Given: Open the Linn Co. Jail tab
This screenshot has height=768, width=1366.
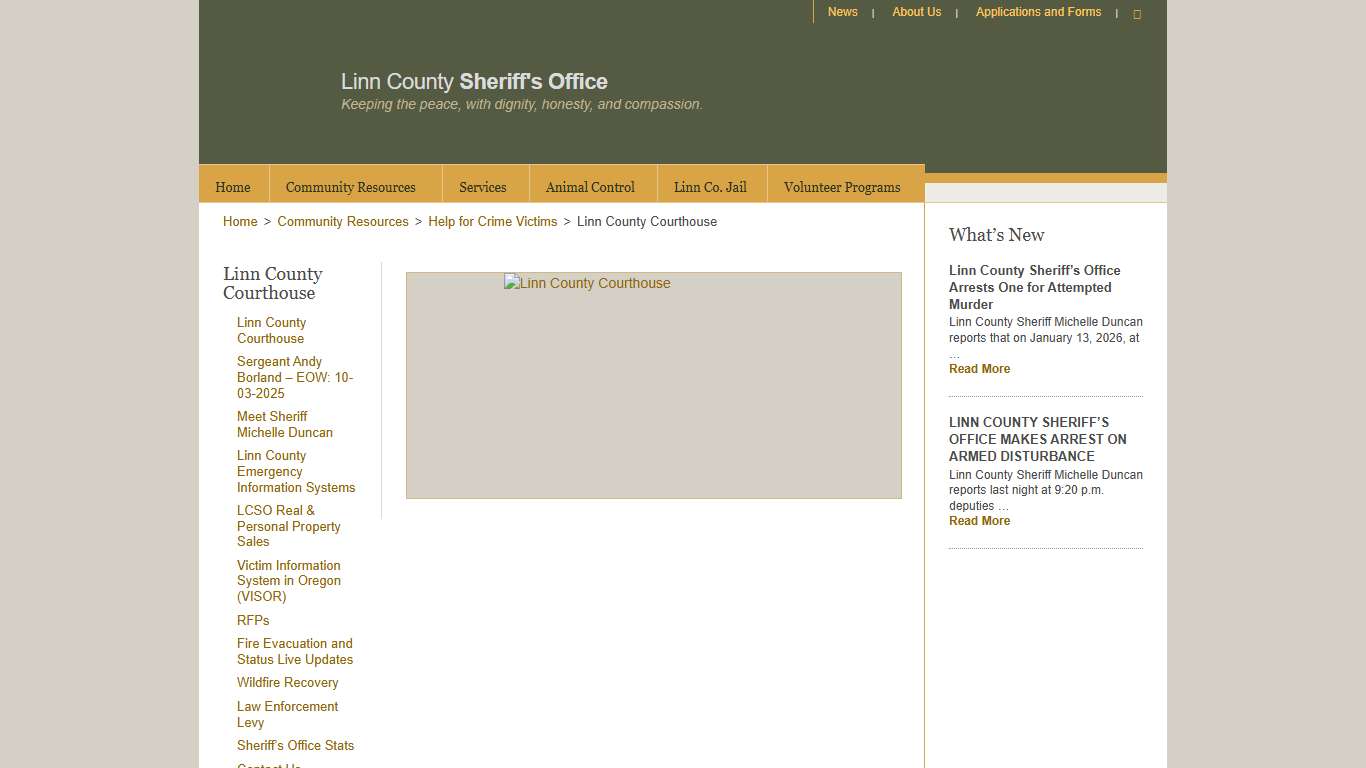Looking at the screenshot, I should pos(710,186).
